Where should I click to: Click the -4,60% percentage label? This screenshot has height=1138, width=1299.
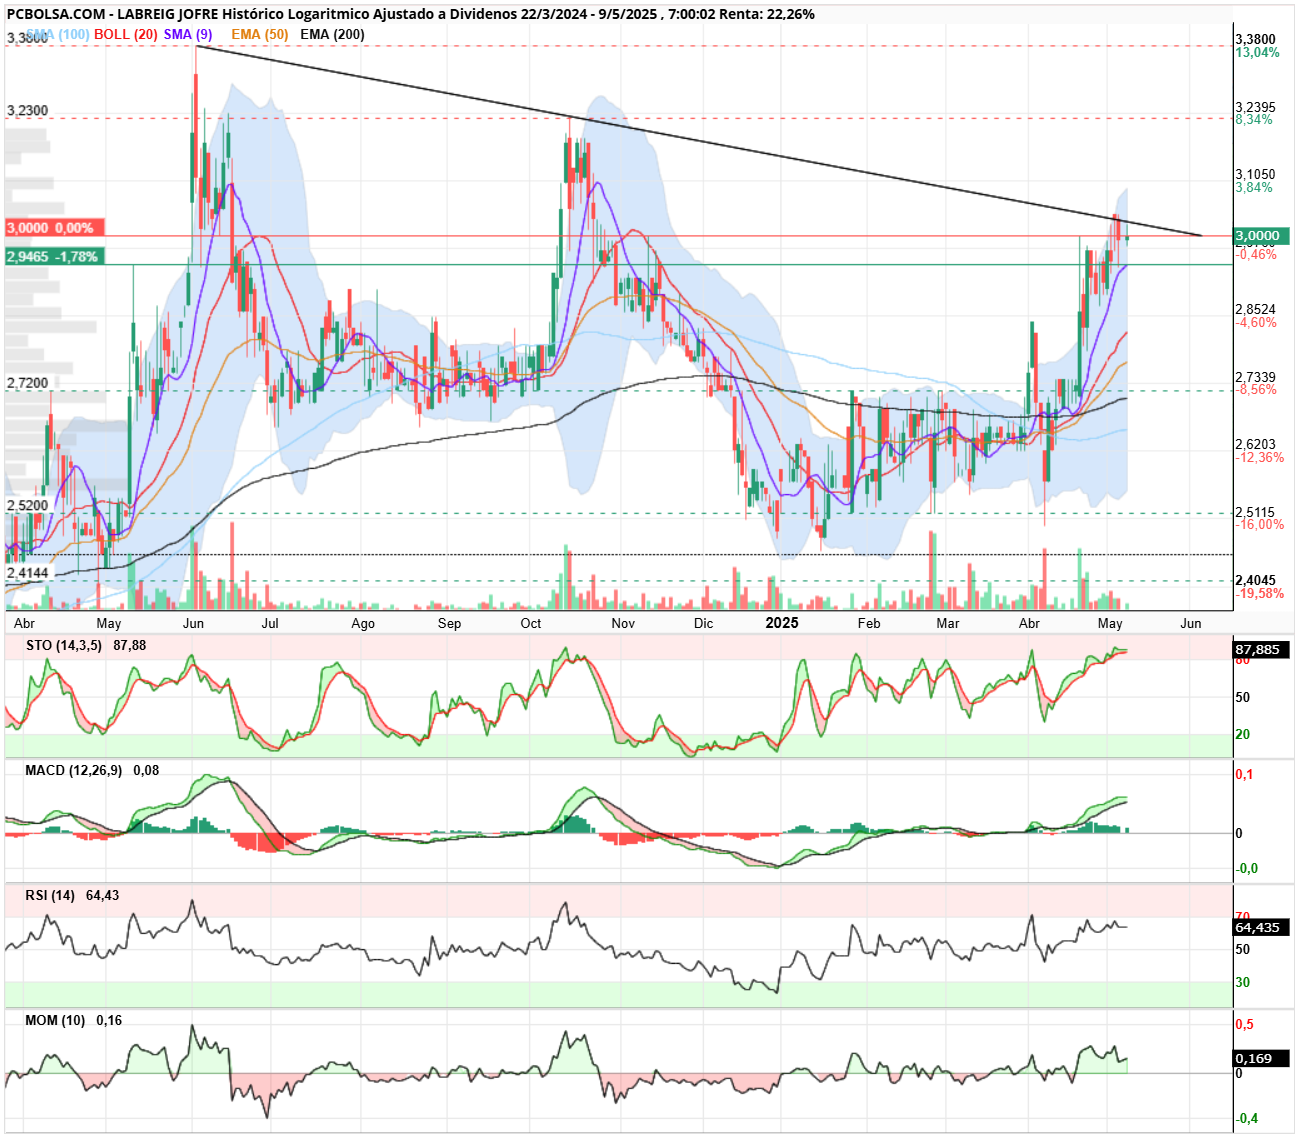(1256, 323)
